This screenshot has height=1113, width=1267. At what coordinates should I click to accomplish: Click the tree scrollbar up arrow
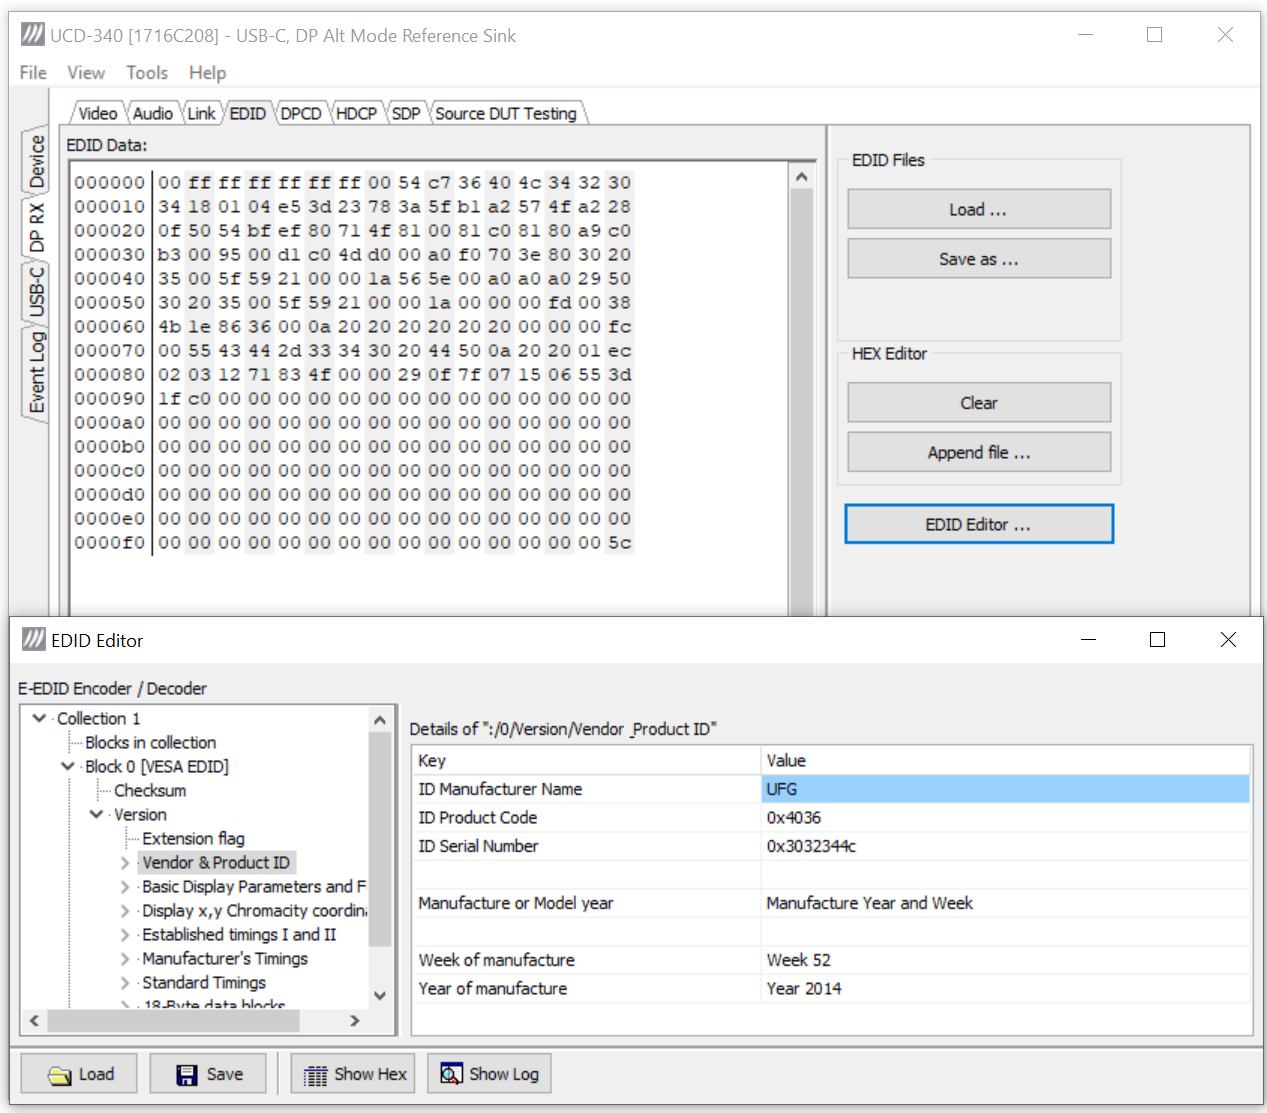[379, 719]
